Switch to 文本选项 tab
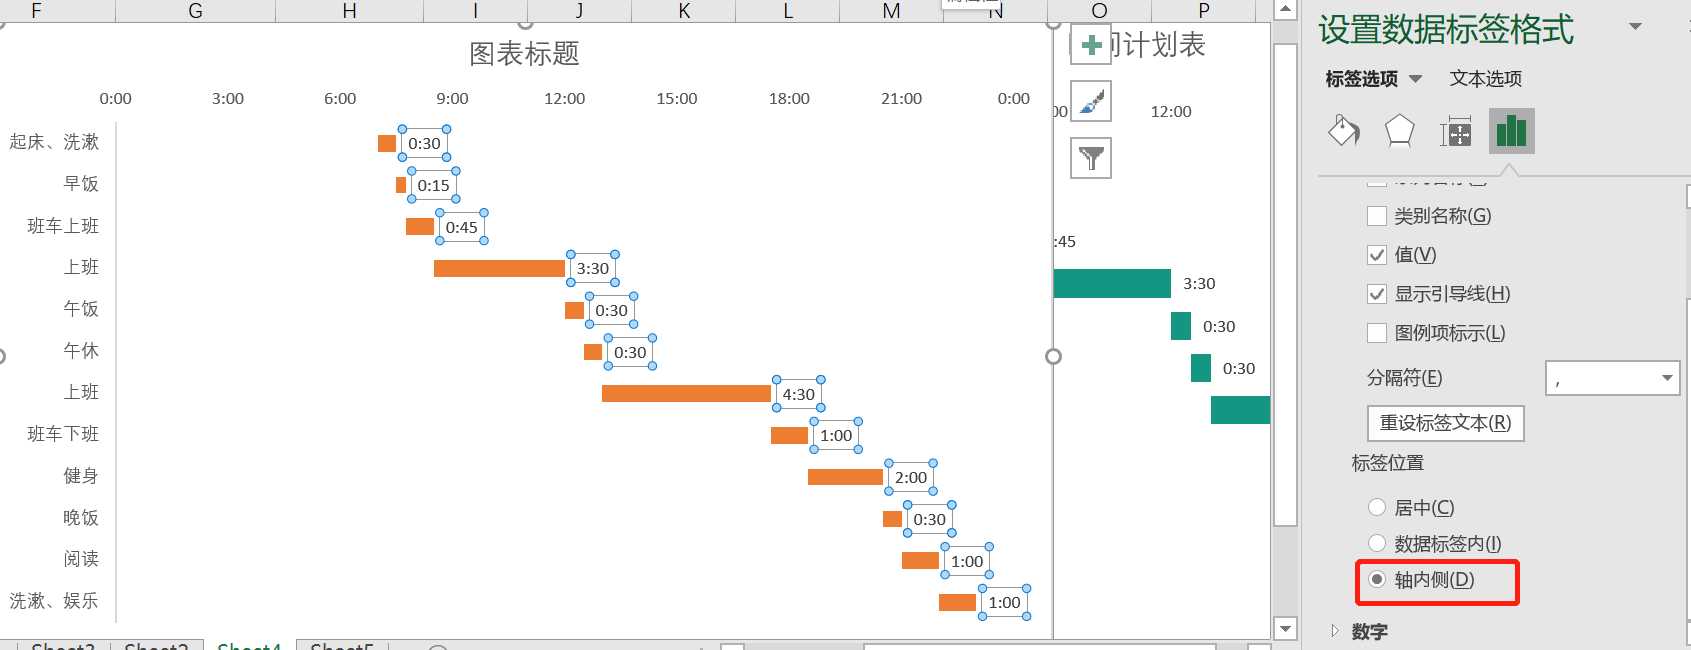The width and height of the screenshot is (1691, 650). (1486, 79)
